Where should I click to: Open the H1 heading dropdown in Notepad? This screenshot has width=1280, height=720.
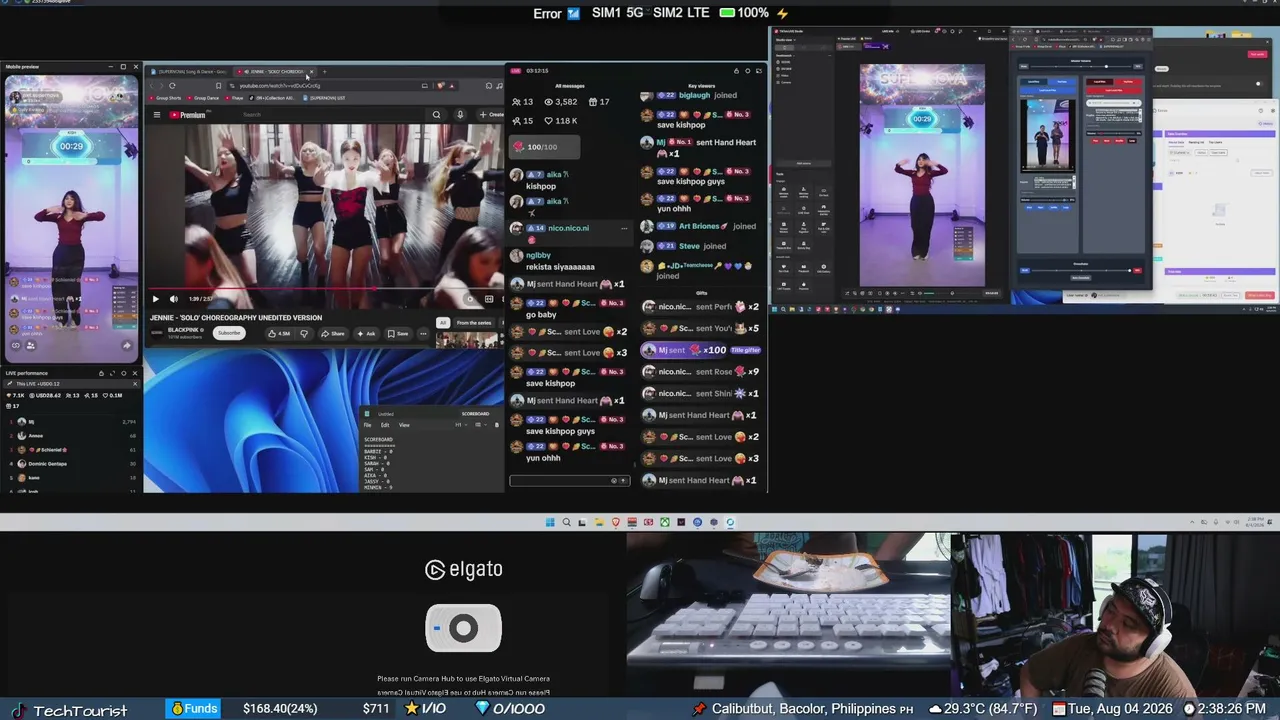(460, 425)
